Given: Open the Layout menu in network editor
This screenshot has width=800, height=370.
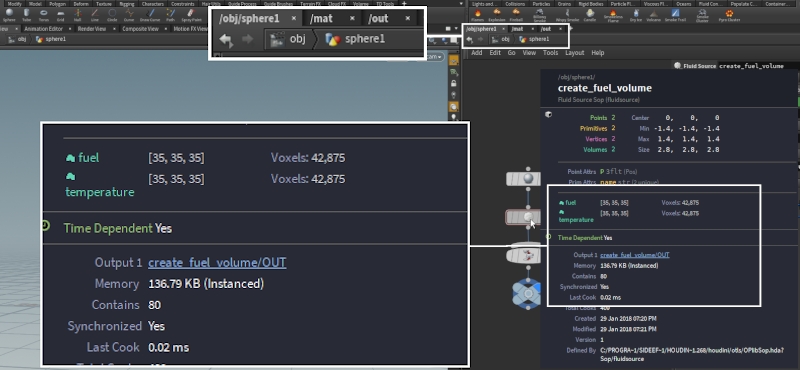Looking at the screenshot, I should coord(574,53).
